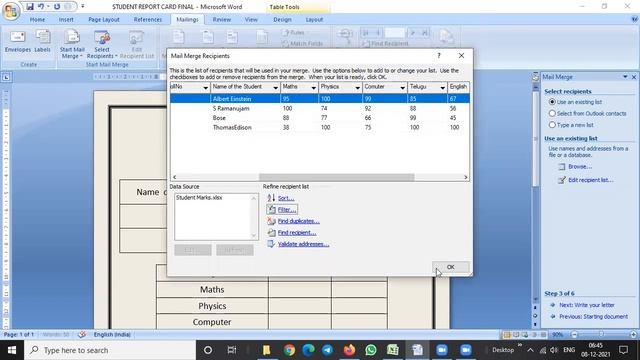This screenshot has height=360, width=640.
Task: Open the Office button menu
Action: point(11,11)
